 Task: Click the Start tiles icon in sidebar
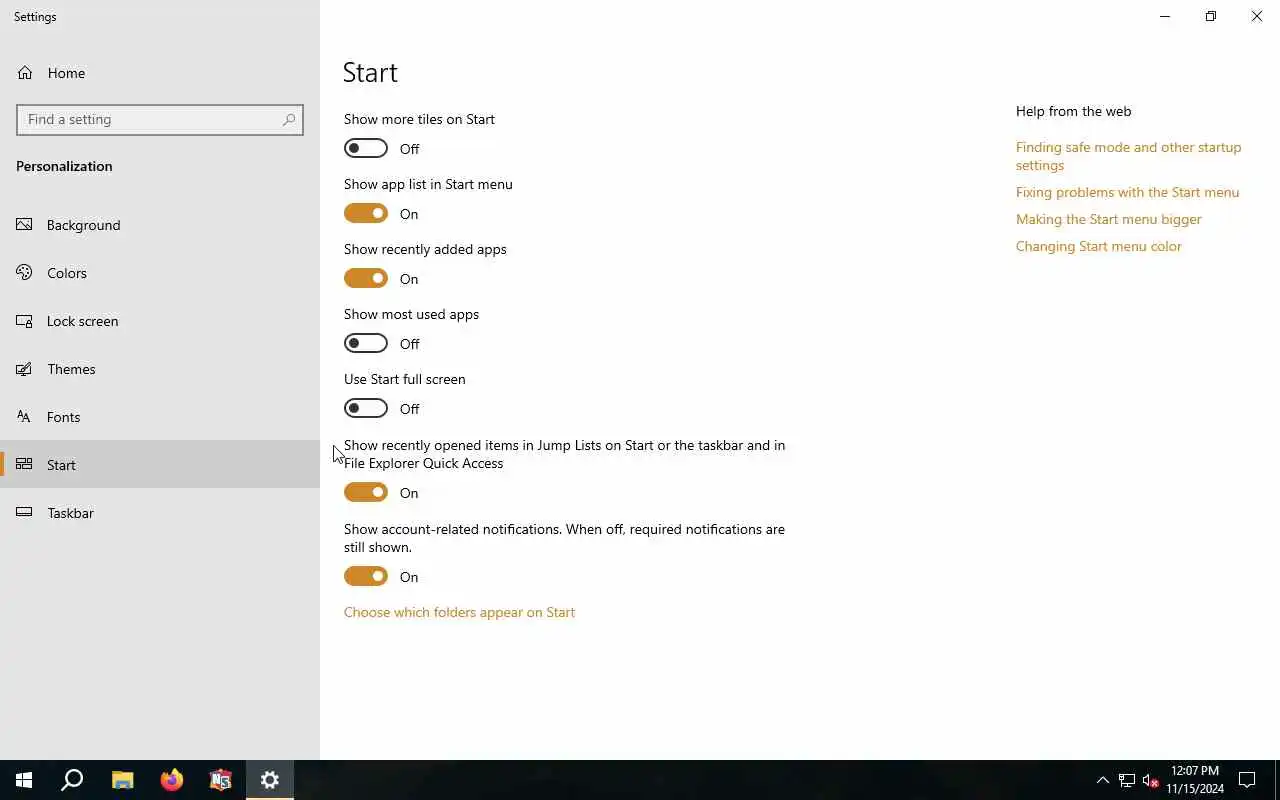[x=25, y=465]
